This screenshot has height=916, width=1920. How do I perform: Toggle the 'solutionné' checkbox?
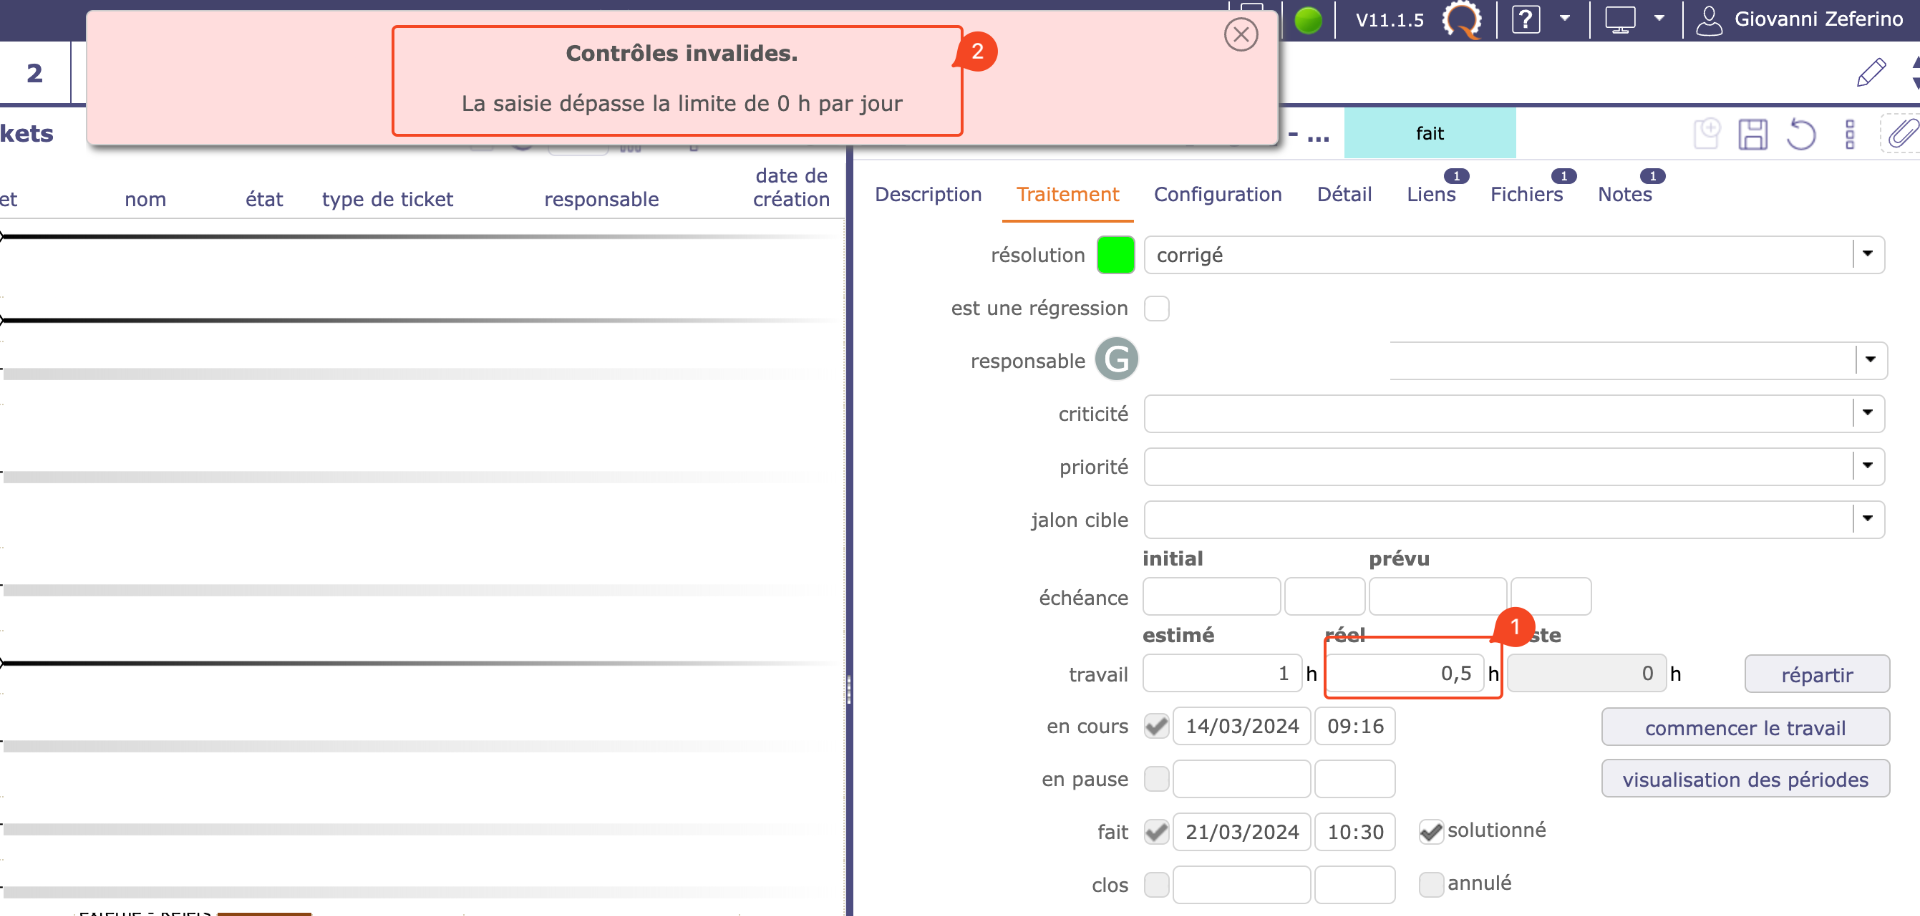pyautogui.click(x=1431, y=832)
